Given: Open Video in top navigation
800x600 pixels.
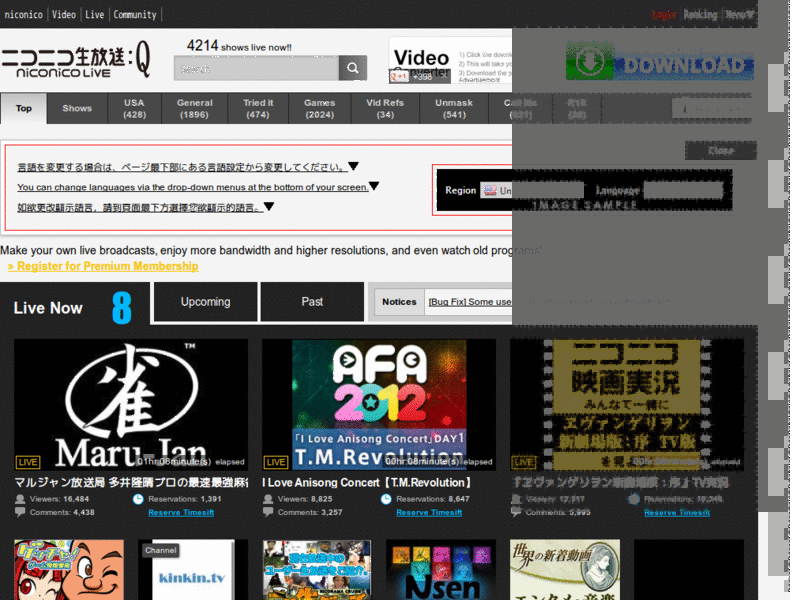Looking at the screenshot, I should [64, 14].
